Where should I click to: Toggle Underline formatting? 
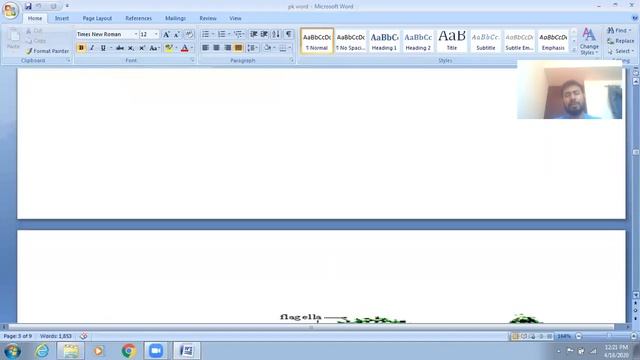(103, 48)
